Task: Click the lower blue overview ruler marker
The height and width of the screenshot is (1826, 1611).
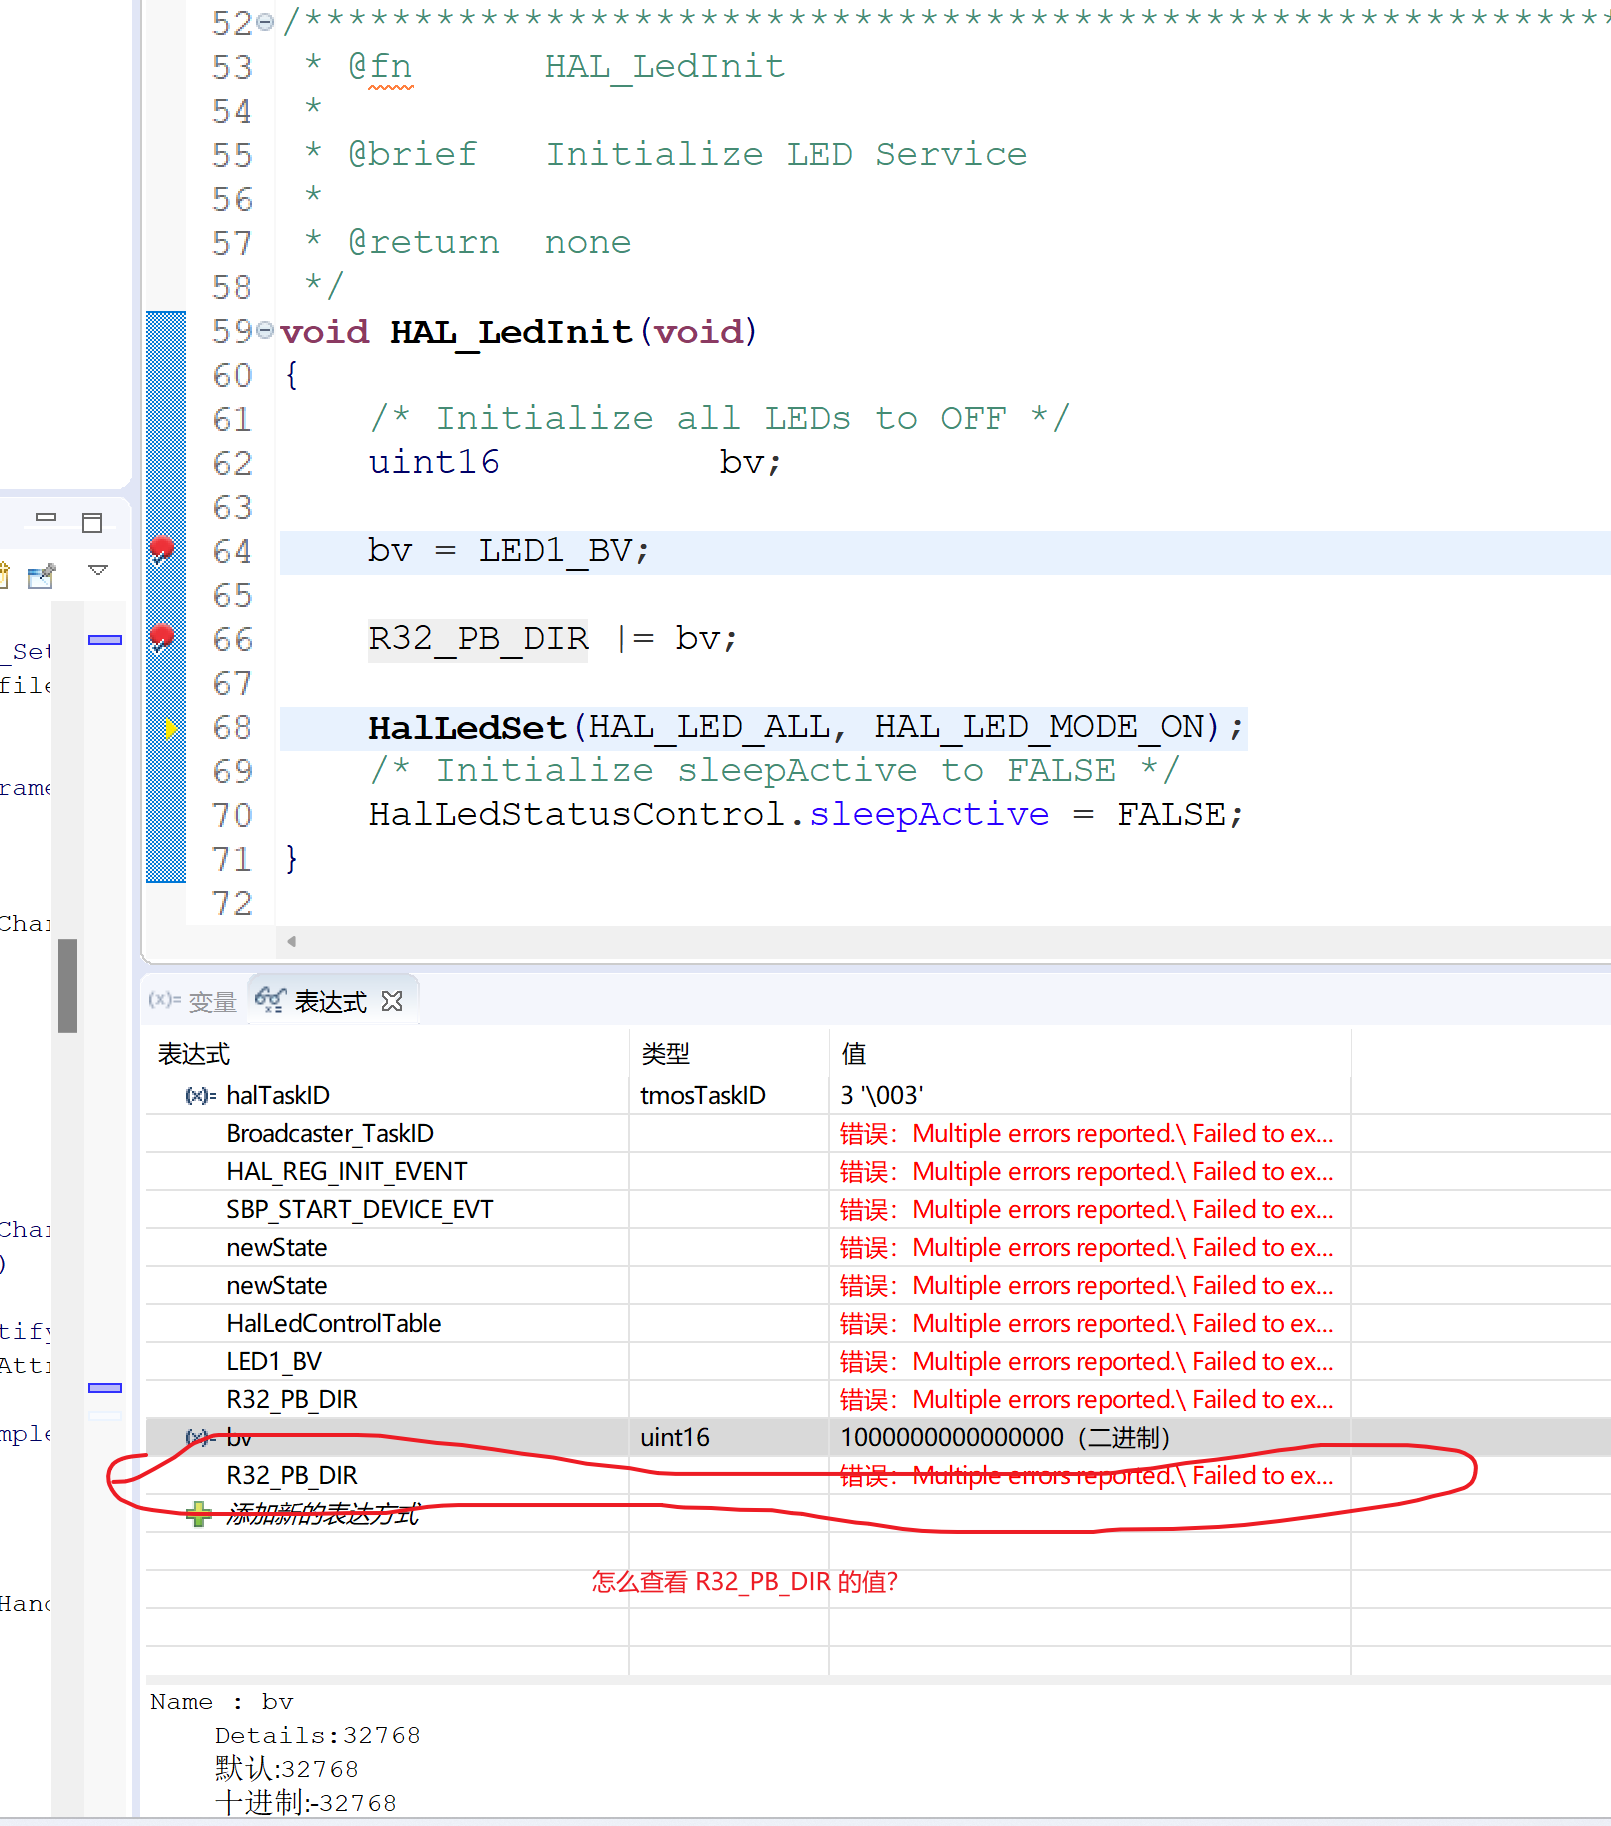Action: (105, 1388)
